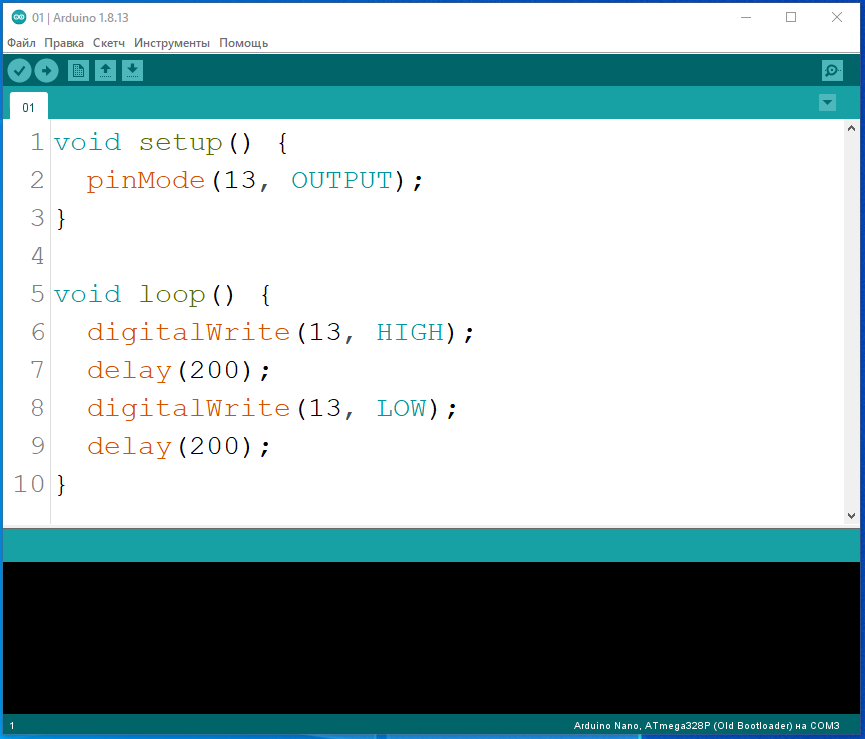Click the HIGH keyword in line 6
This screenshot has height=739, width=865.
410,333
